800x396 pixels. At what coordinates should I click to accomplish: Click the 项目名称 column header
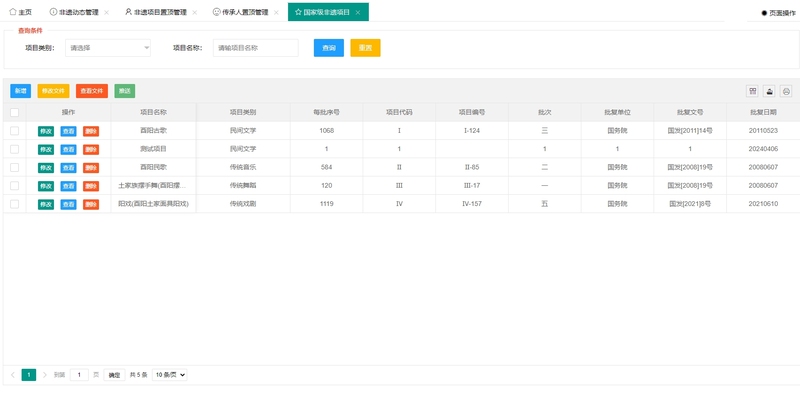point(154,112)
